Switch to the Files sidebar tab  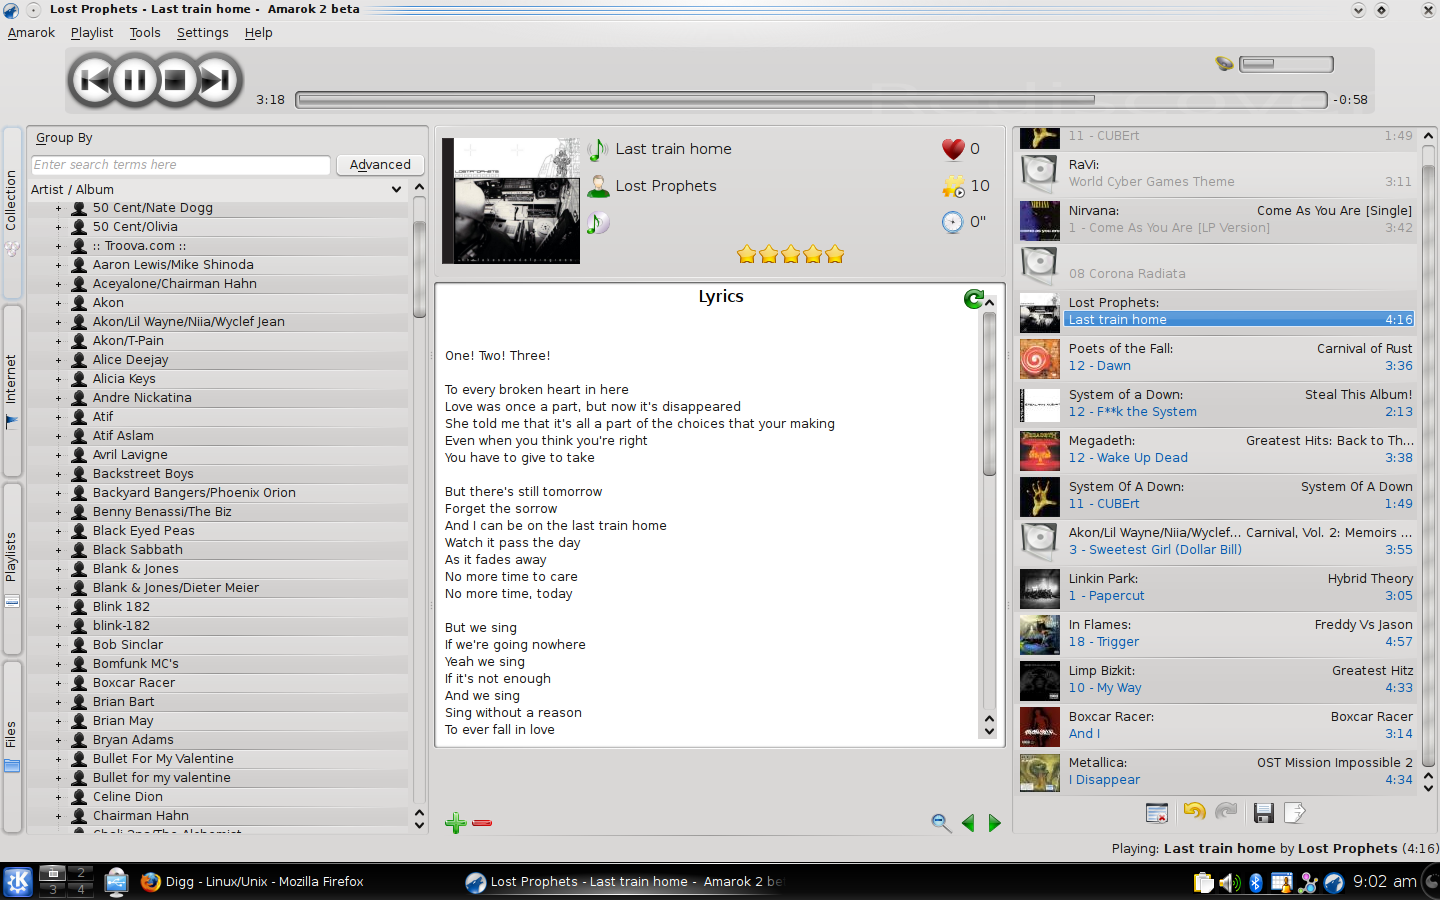pos(12,746)
